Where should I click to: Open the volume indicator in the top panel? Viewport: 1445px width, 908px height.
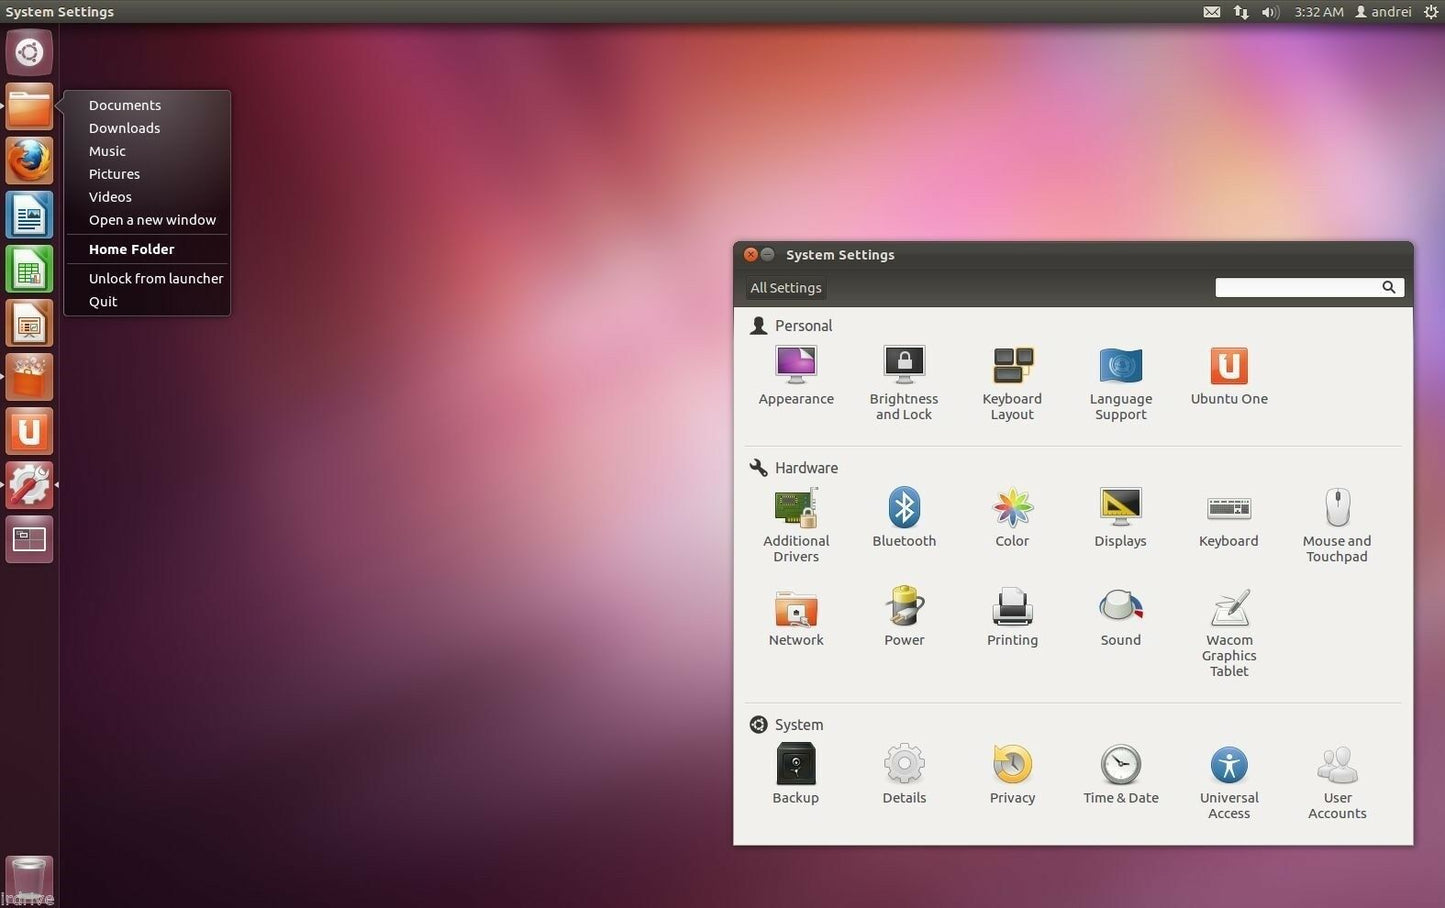[1269, 12]
